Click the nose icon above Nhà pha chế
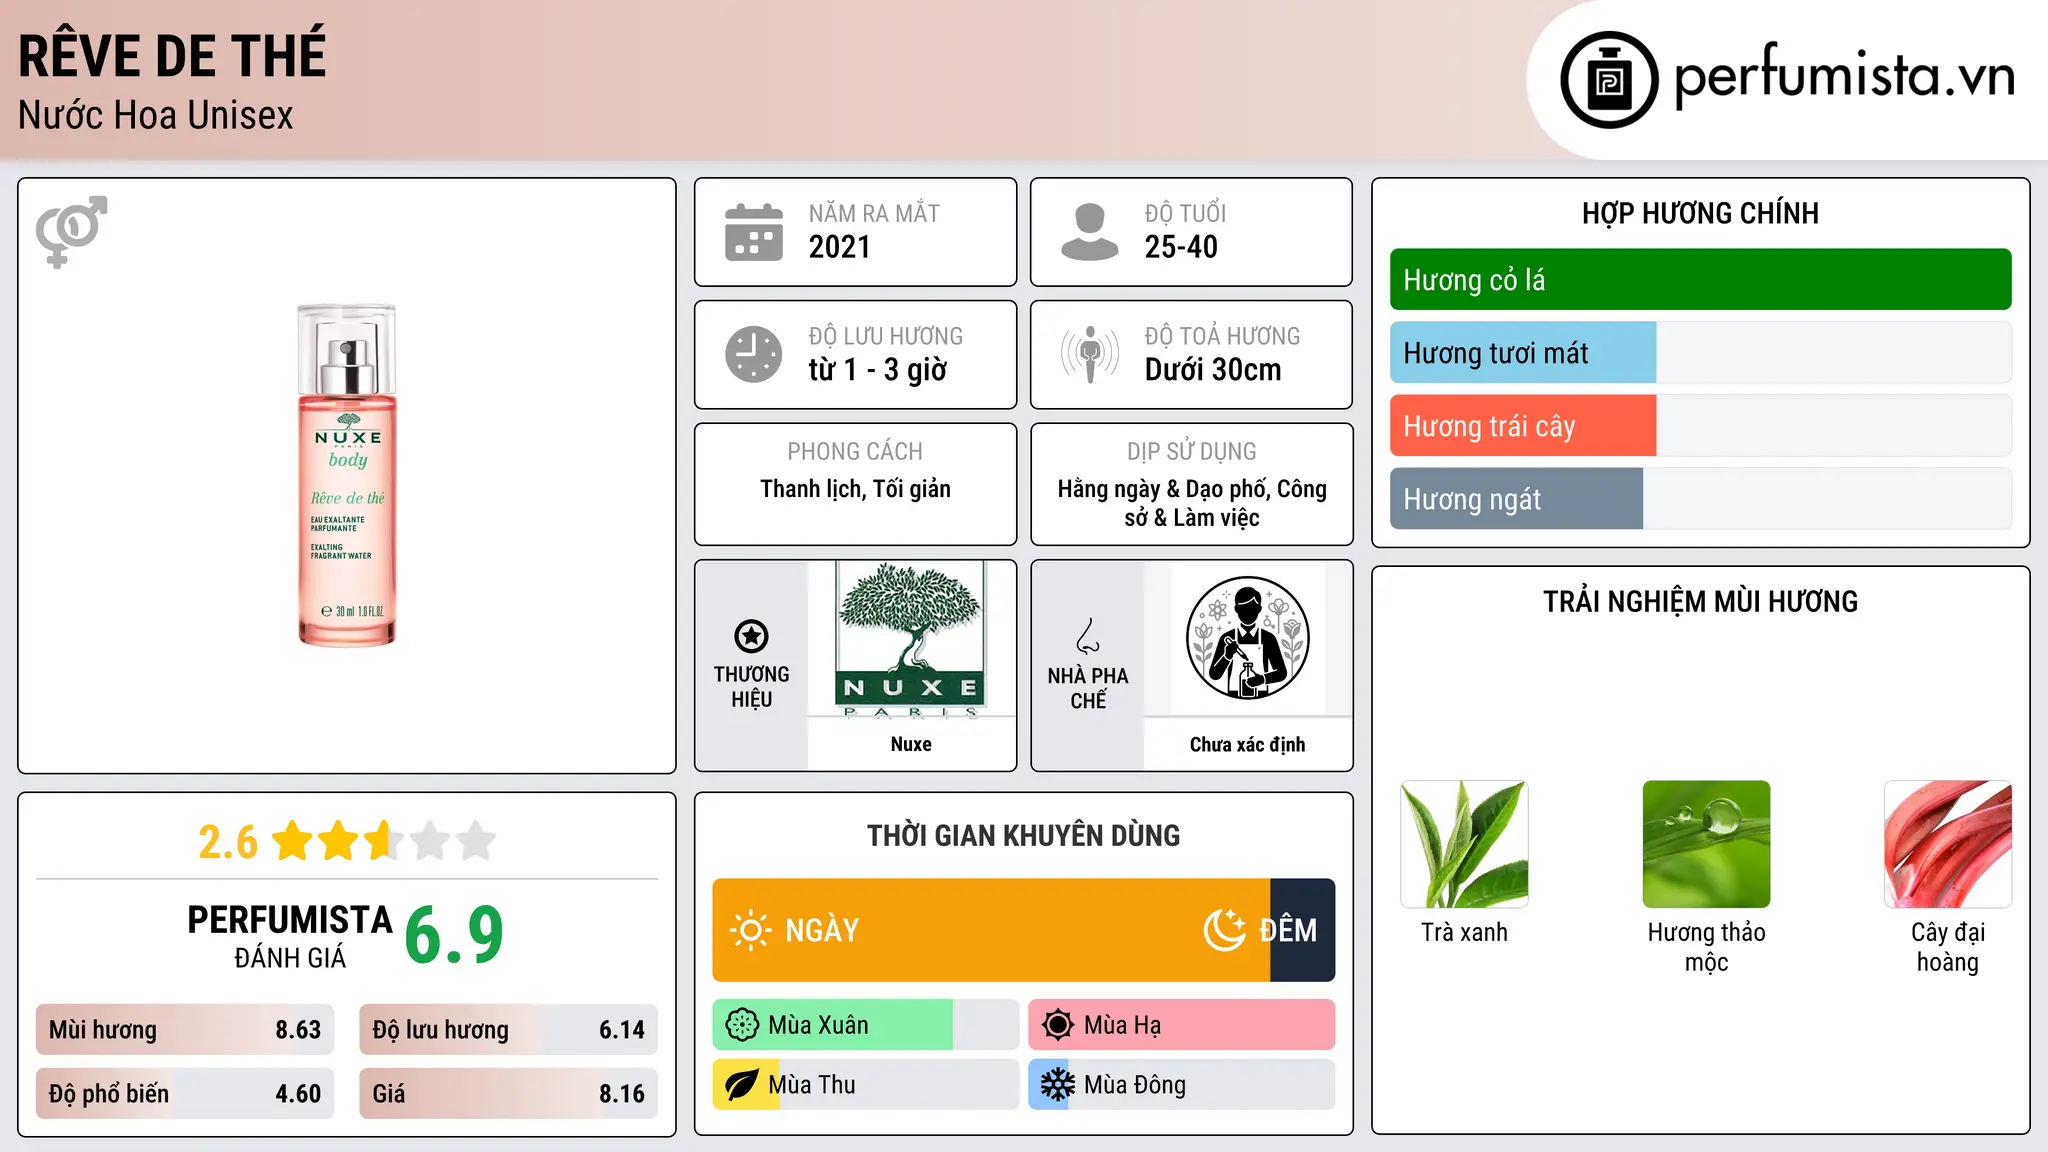 click(1088, 636)
